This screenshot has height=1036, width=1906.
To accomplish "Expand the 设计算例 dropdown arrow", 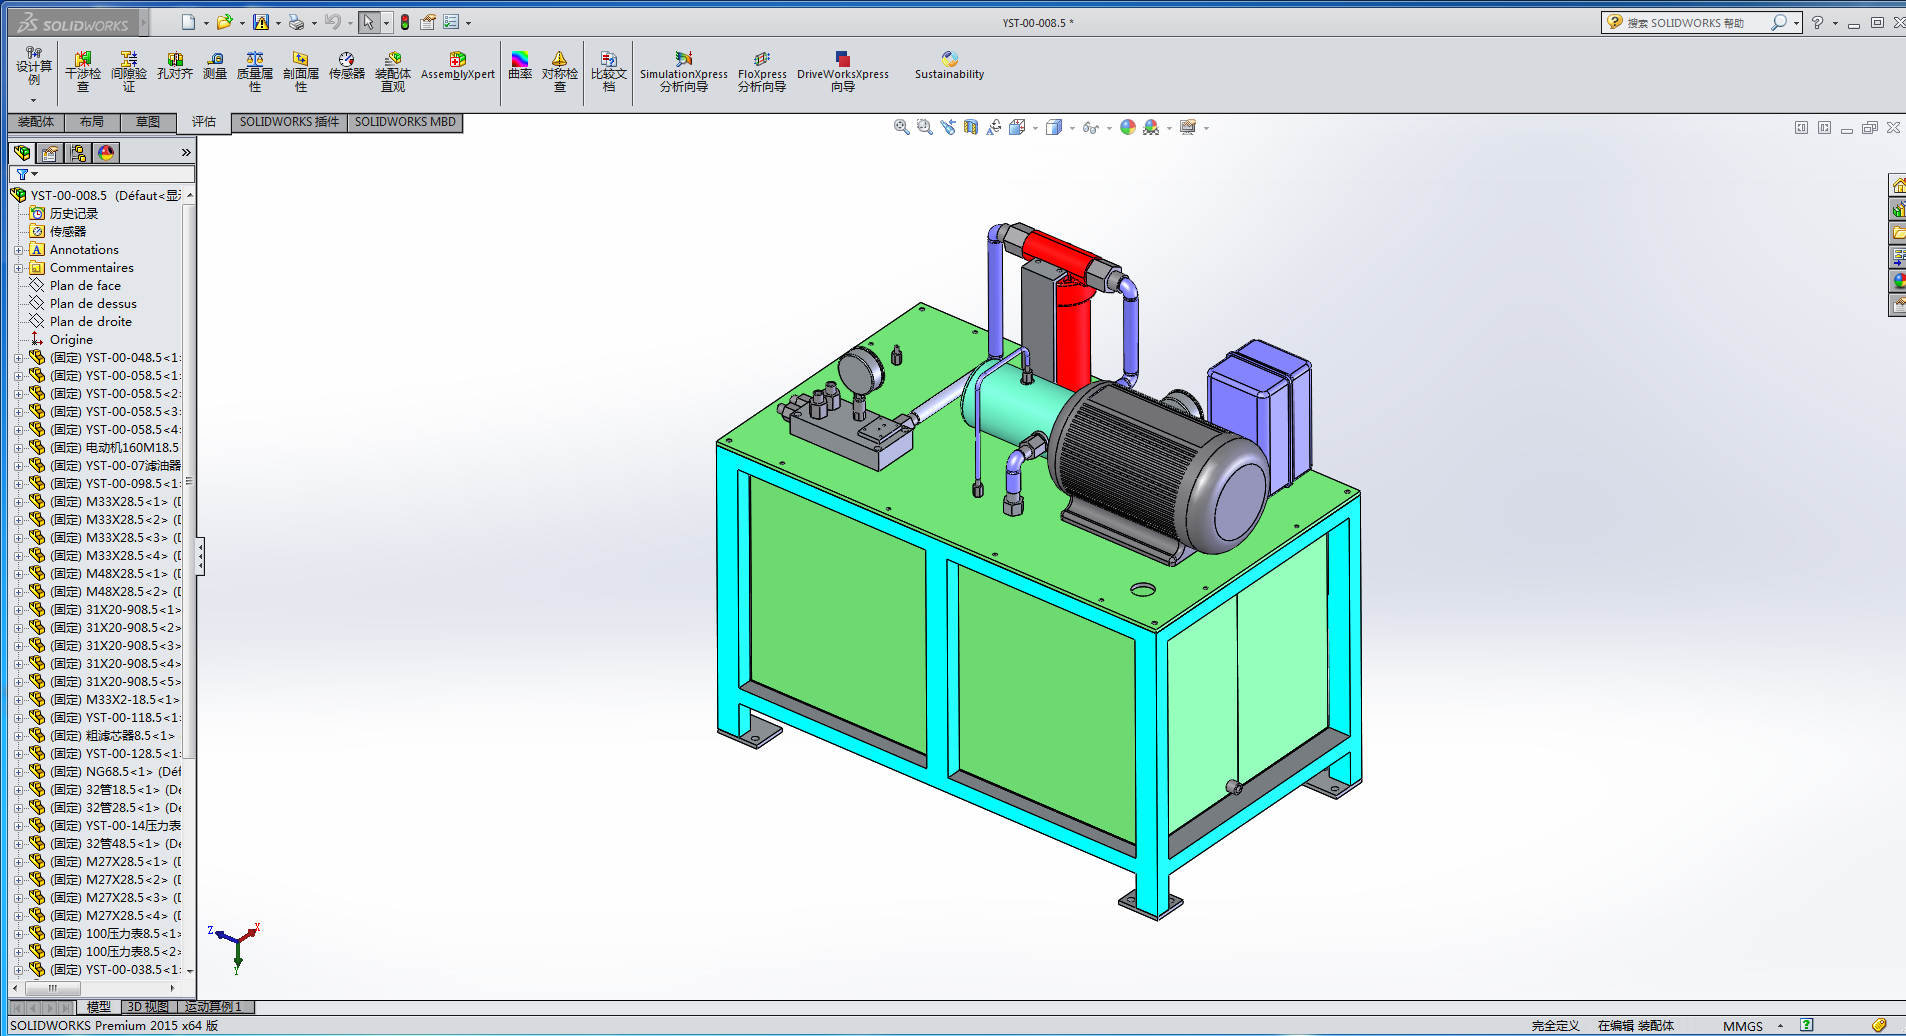I will (x=33, y=100).
